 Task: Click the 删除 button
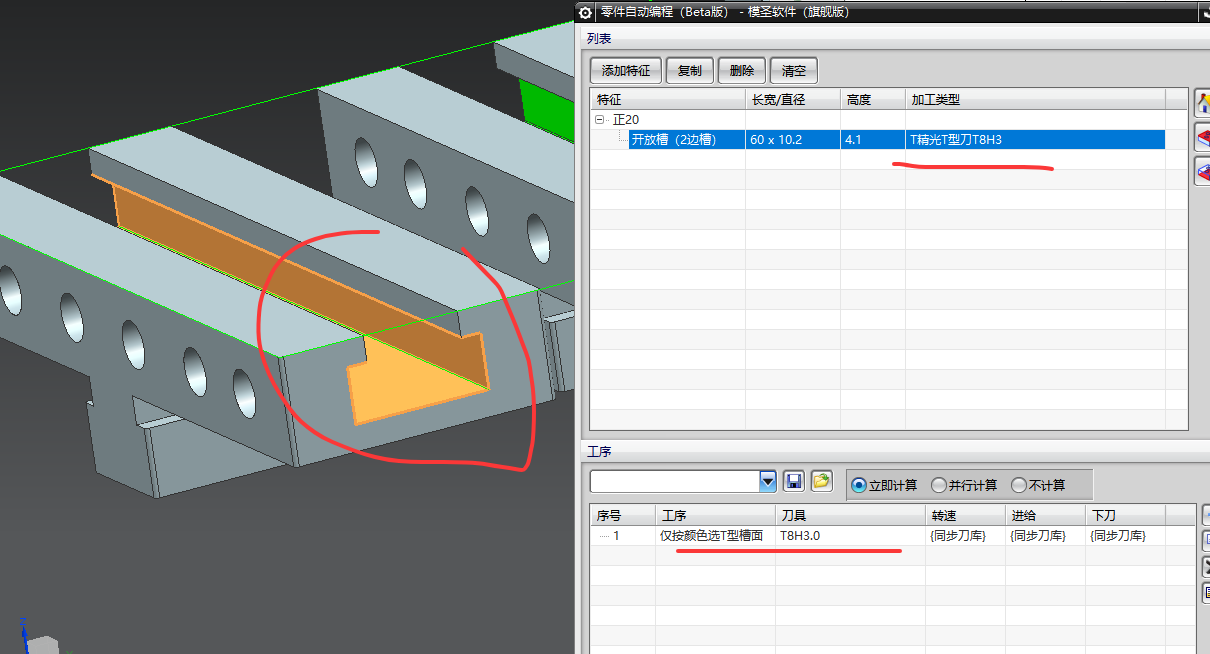pos(742,71)
